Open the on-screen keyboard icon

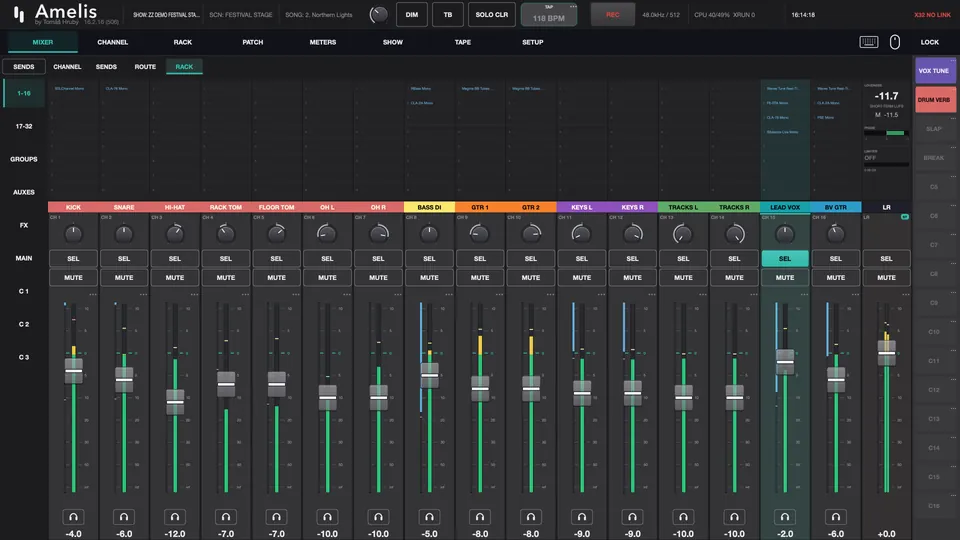point(869,42)
